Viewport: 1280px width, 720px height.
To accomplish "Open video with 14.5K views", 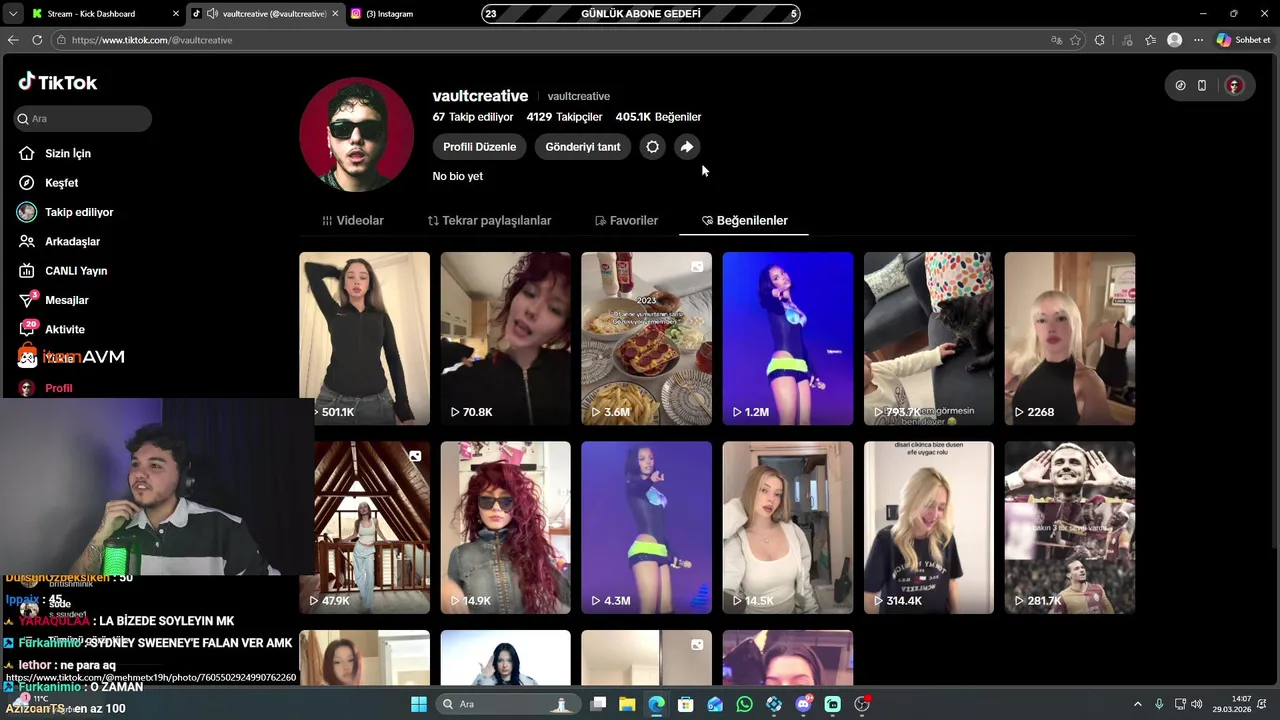I will point(788,527).
